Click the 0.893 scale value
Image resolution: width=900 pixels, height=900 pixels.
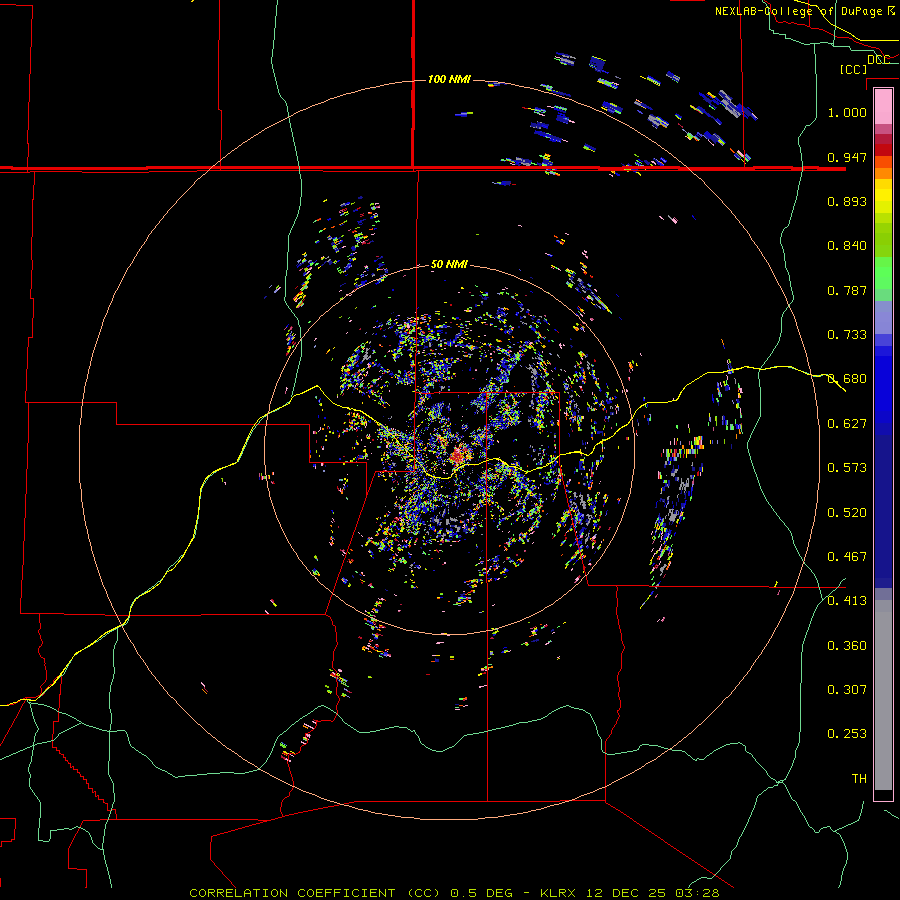(847, 201)
